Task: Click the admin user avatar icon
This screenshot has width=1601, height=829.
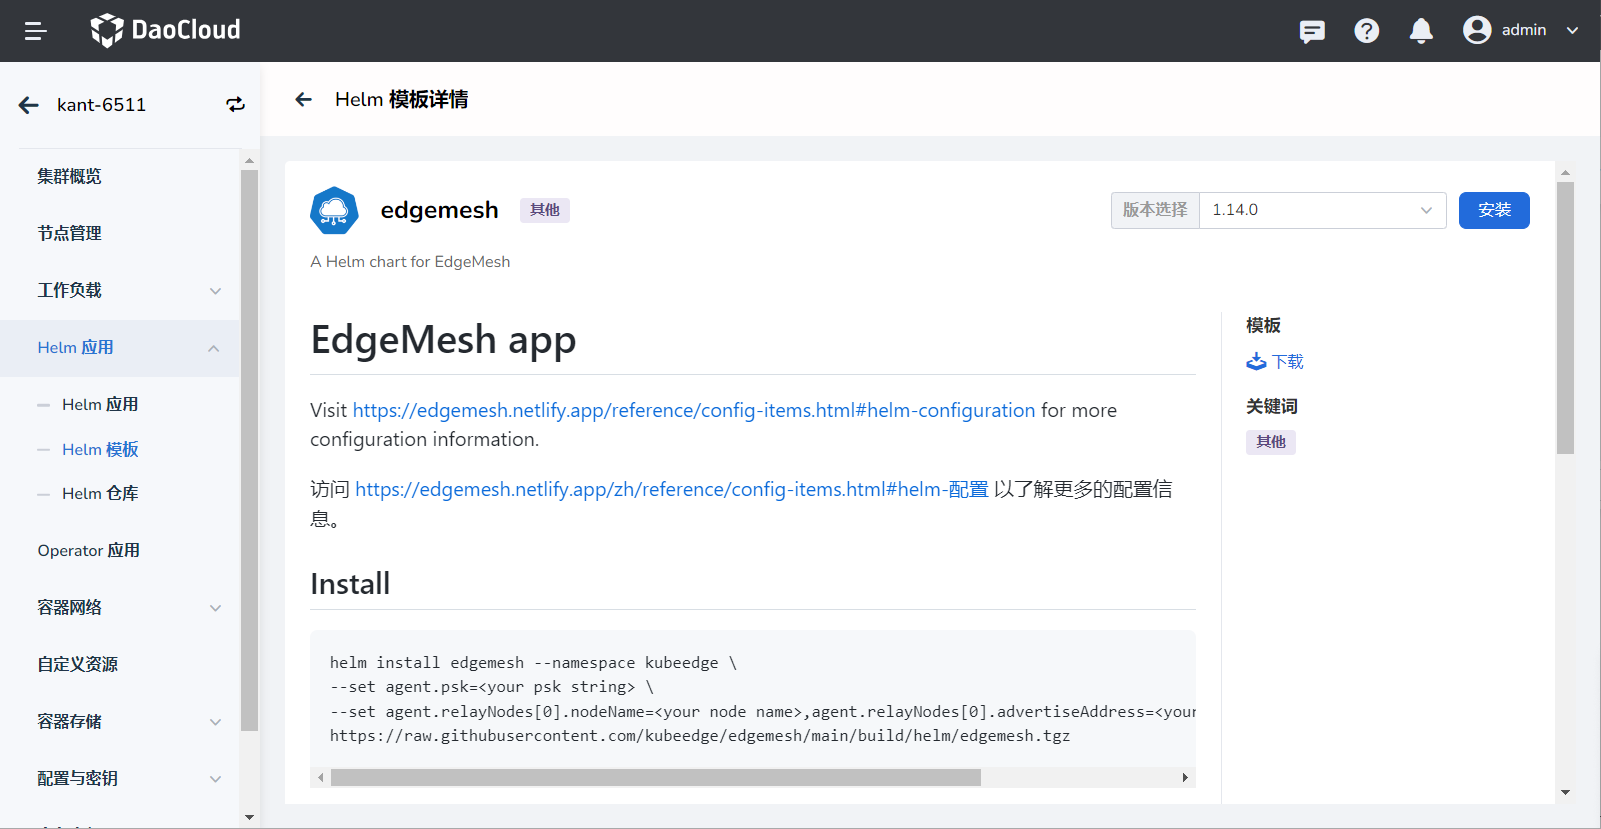Action: (1477, 30)
